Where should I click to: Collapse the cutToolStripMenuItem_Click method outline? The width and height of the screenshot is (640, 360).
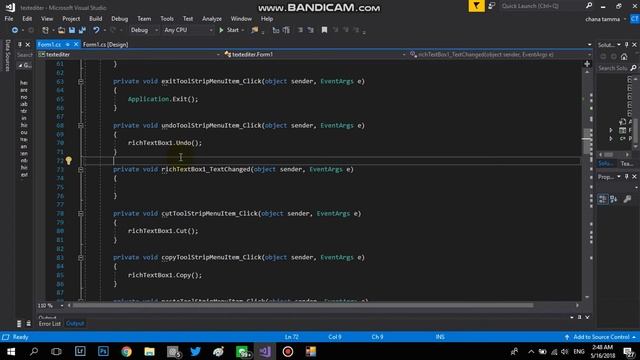pyautogui.click(x=81, y=213)
